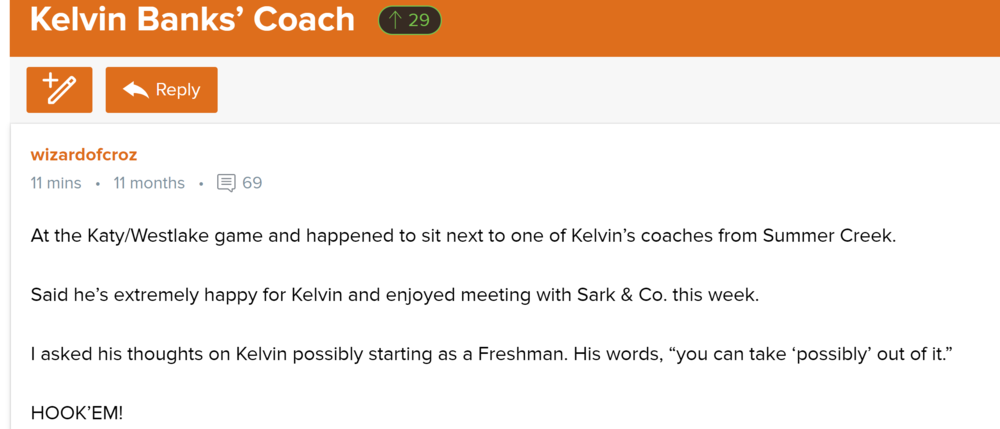Viewport: 1000px width, 429px height.
Task: Upvote the thread via the 29 badge
Action: [410, 21]
